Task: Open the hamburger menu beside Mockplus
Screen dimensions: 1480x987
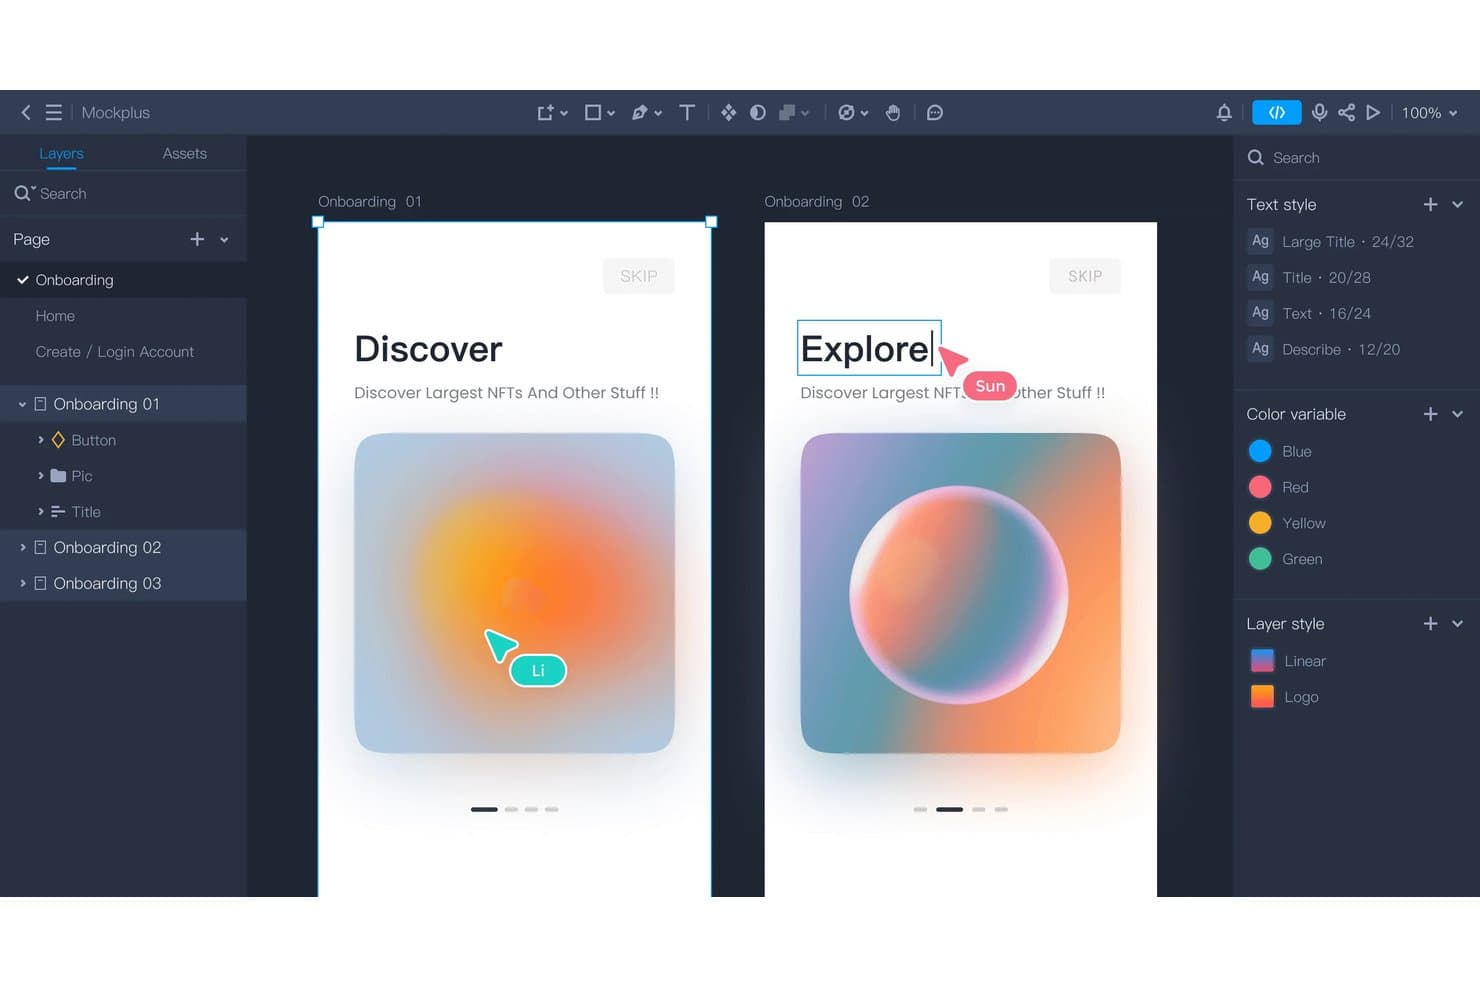Action: coord(54,113)
